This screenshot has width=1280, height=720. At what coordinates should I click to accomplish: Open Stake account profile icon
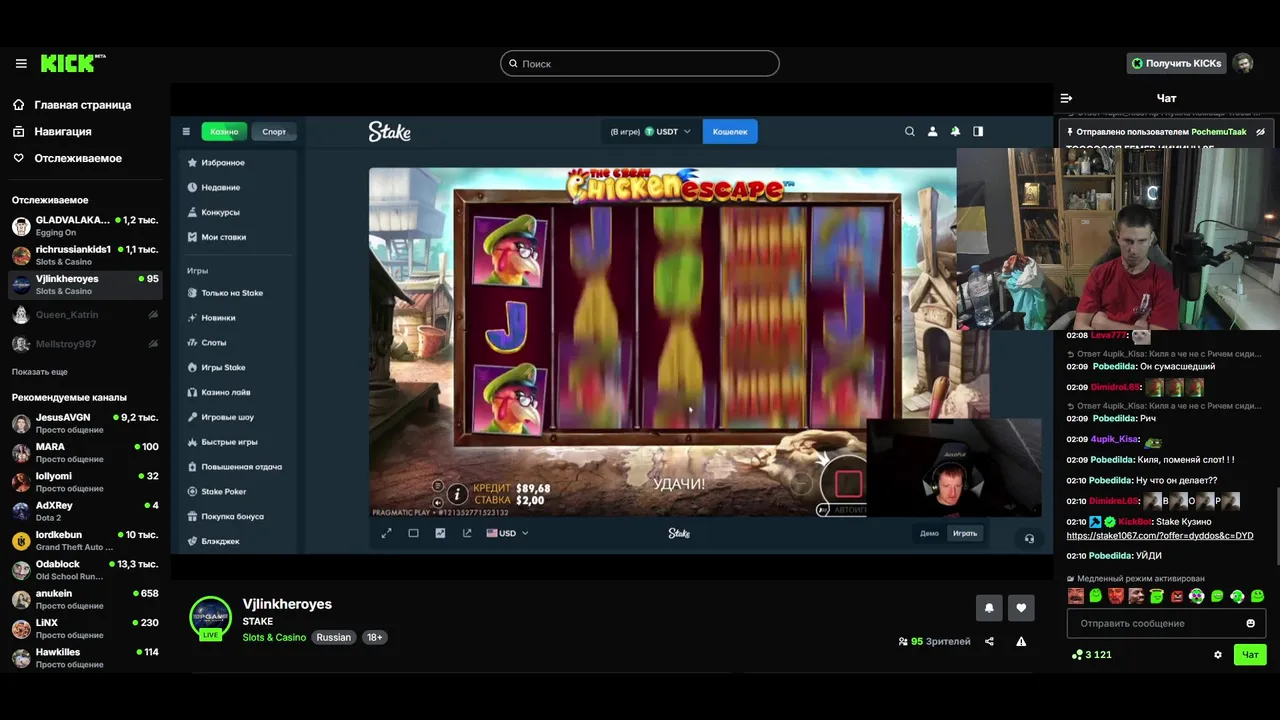933,131
